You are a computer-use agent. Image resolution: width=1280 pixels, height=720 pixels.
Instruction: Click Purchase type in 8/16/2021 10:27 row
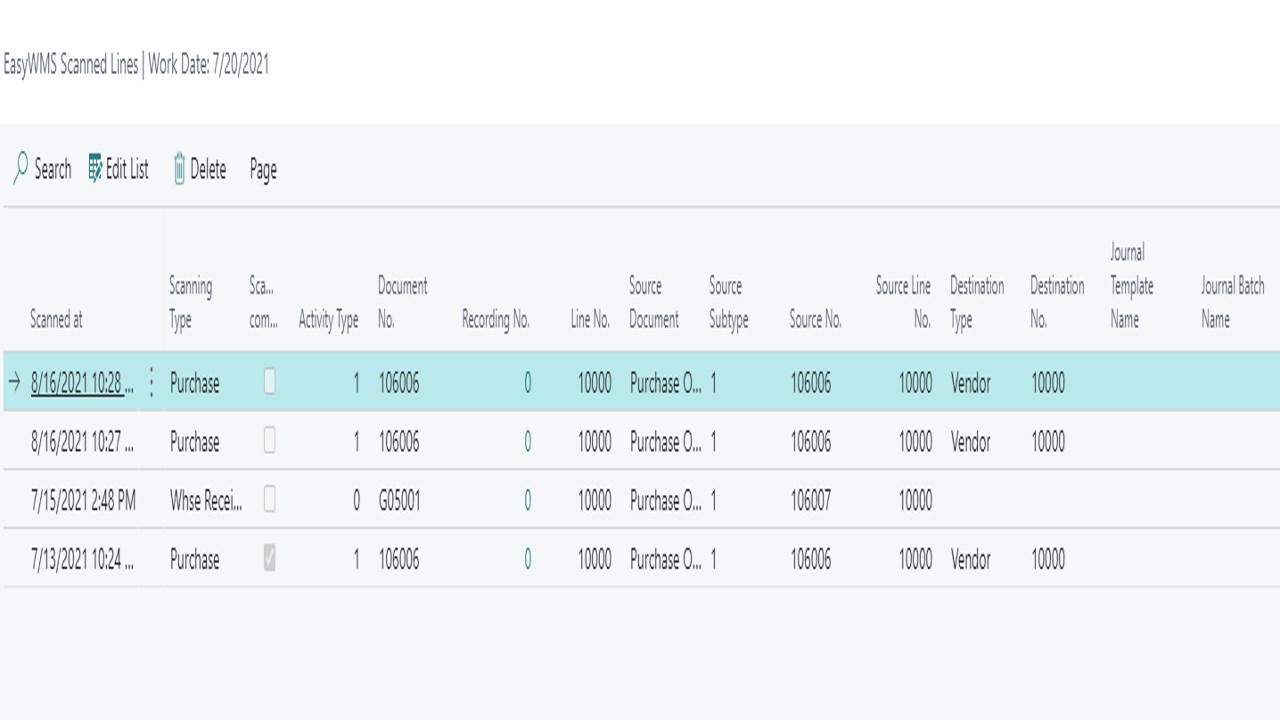pyautogui.click(x=194, y=442)
